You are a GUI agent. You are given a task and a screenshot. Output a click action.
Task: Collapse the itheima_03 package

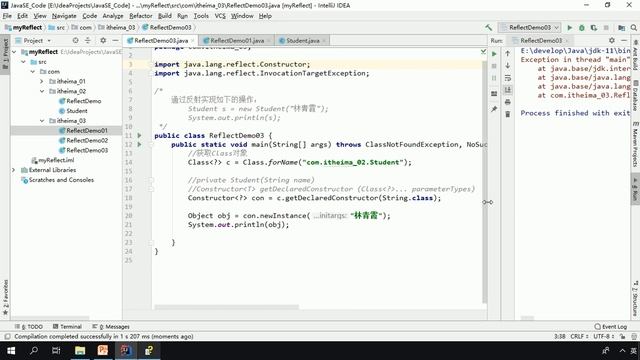click(42, 120)
